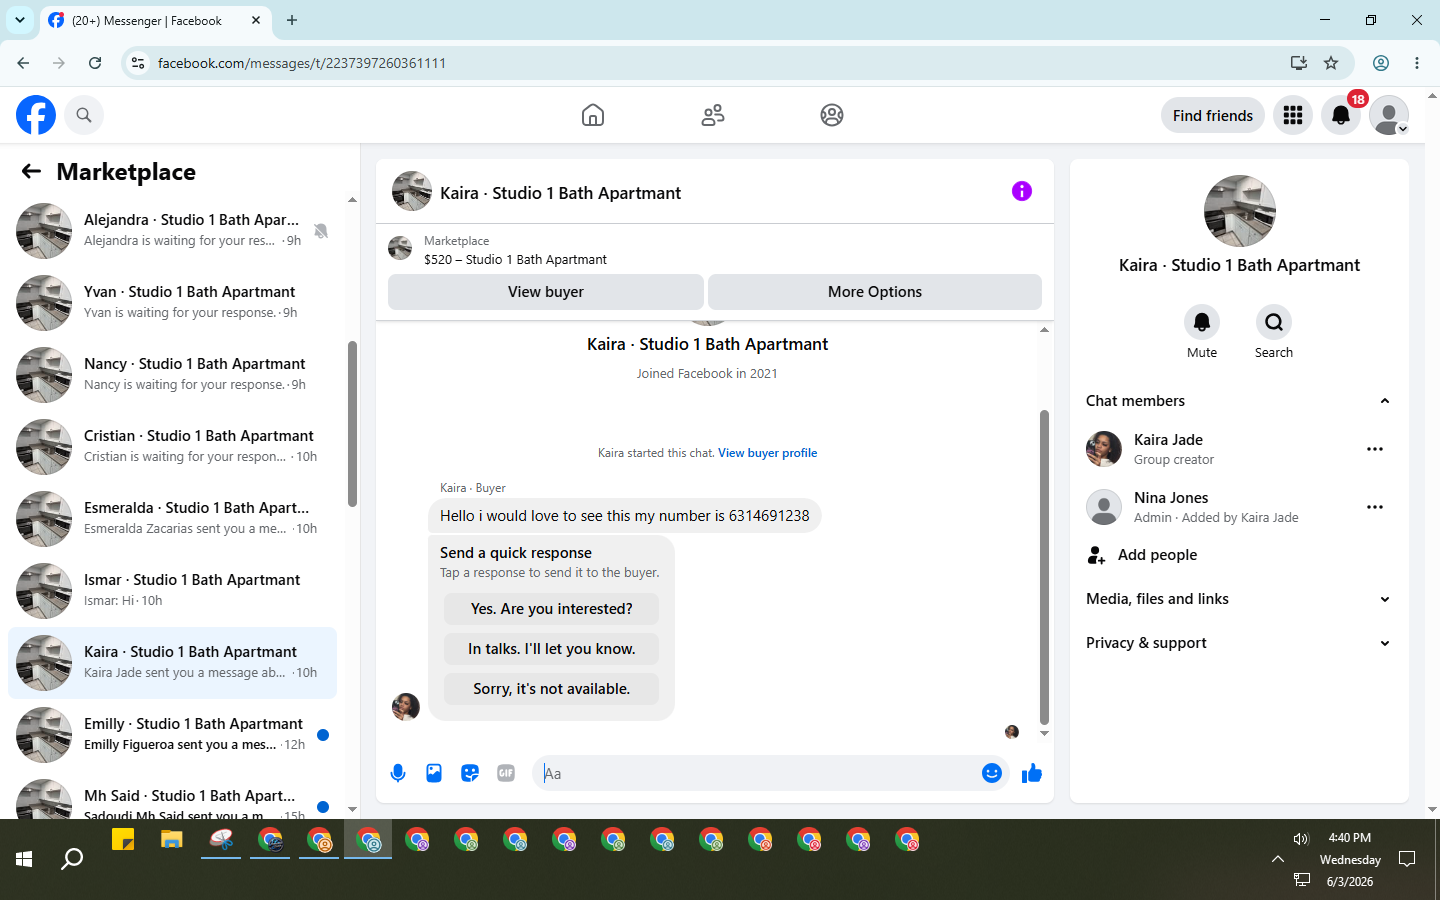Attach a photo with the image icon
The image size is (1440, 900).
click(434, 773)
